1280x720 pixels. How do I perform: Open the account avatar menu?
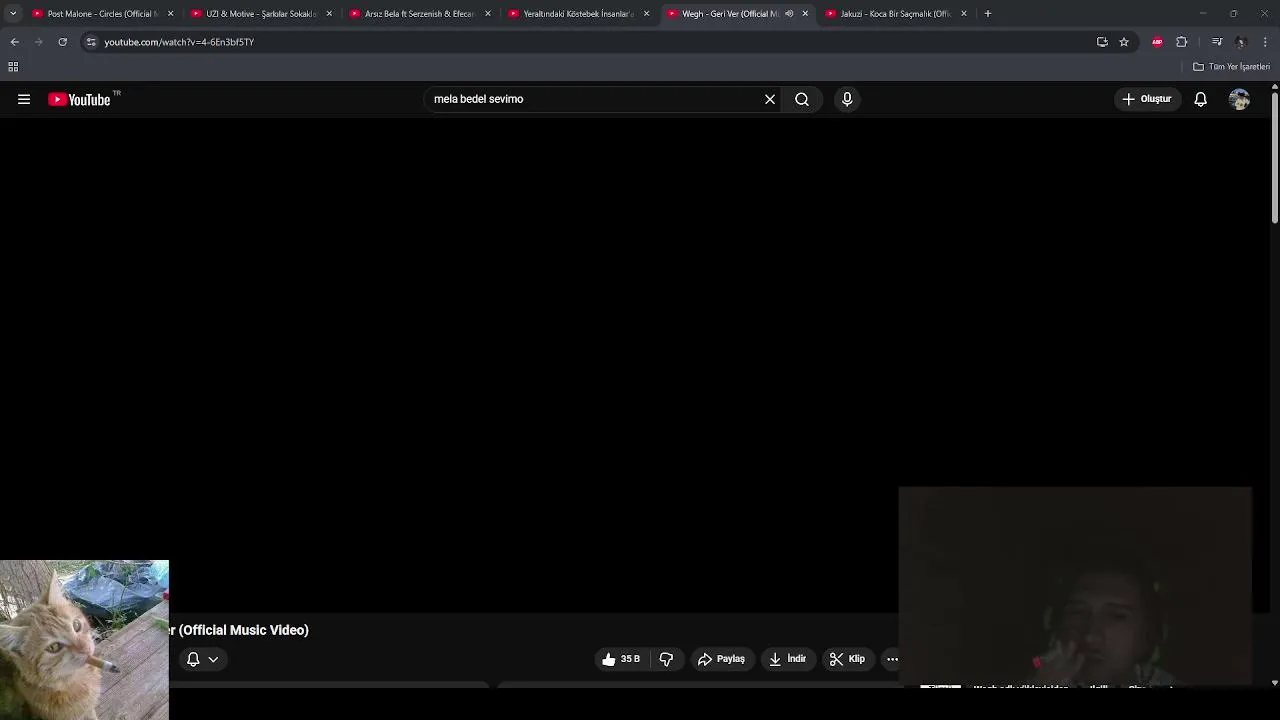[1239, 99]
